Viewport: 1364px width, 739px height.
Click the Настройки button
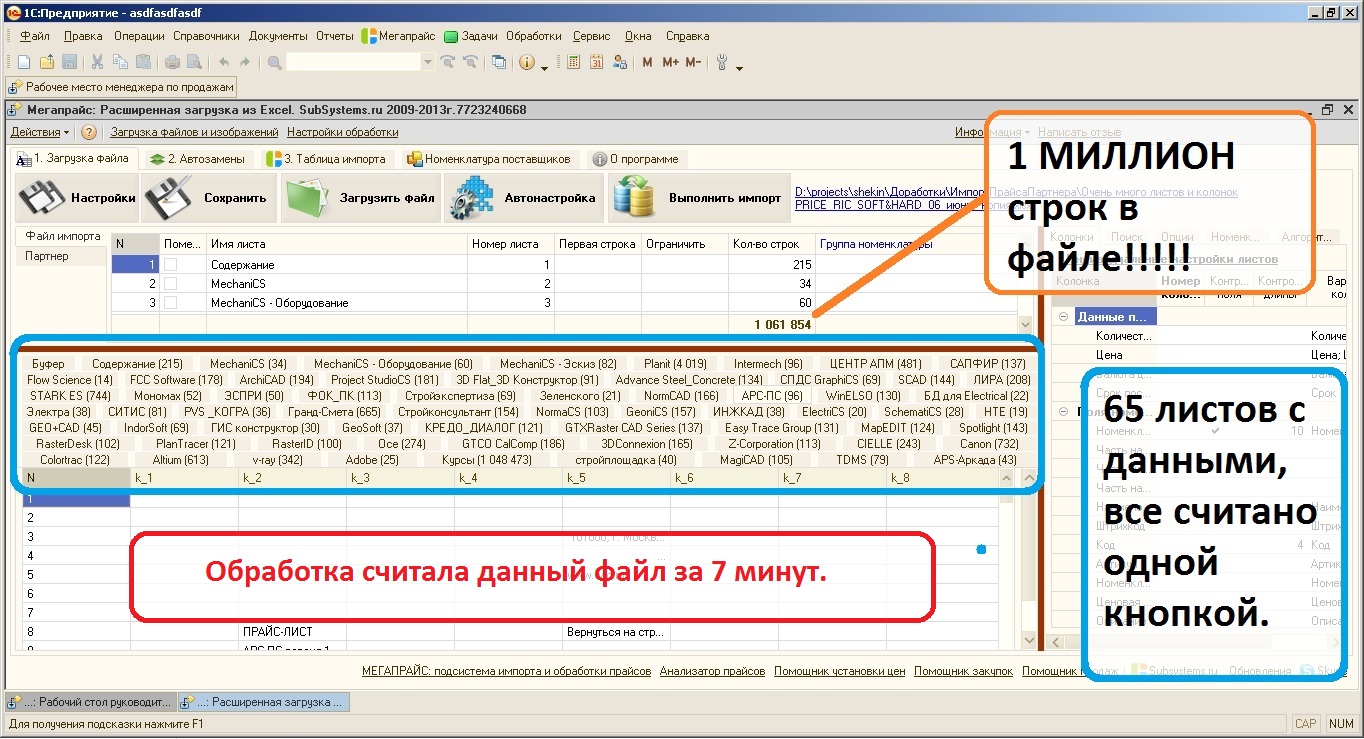77,198
